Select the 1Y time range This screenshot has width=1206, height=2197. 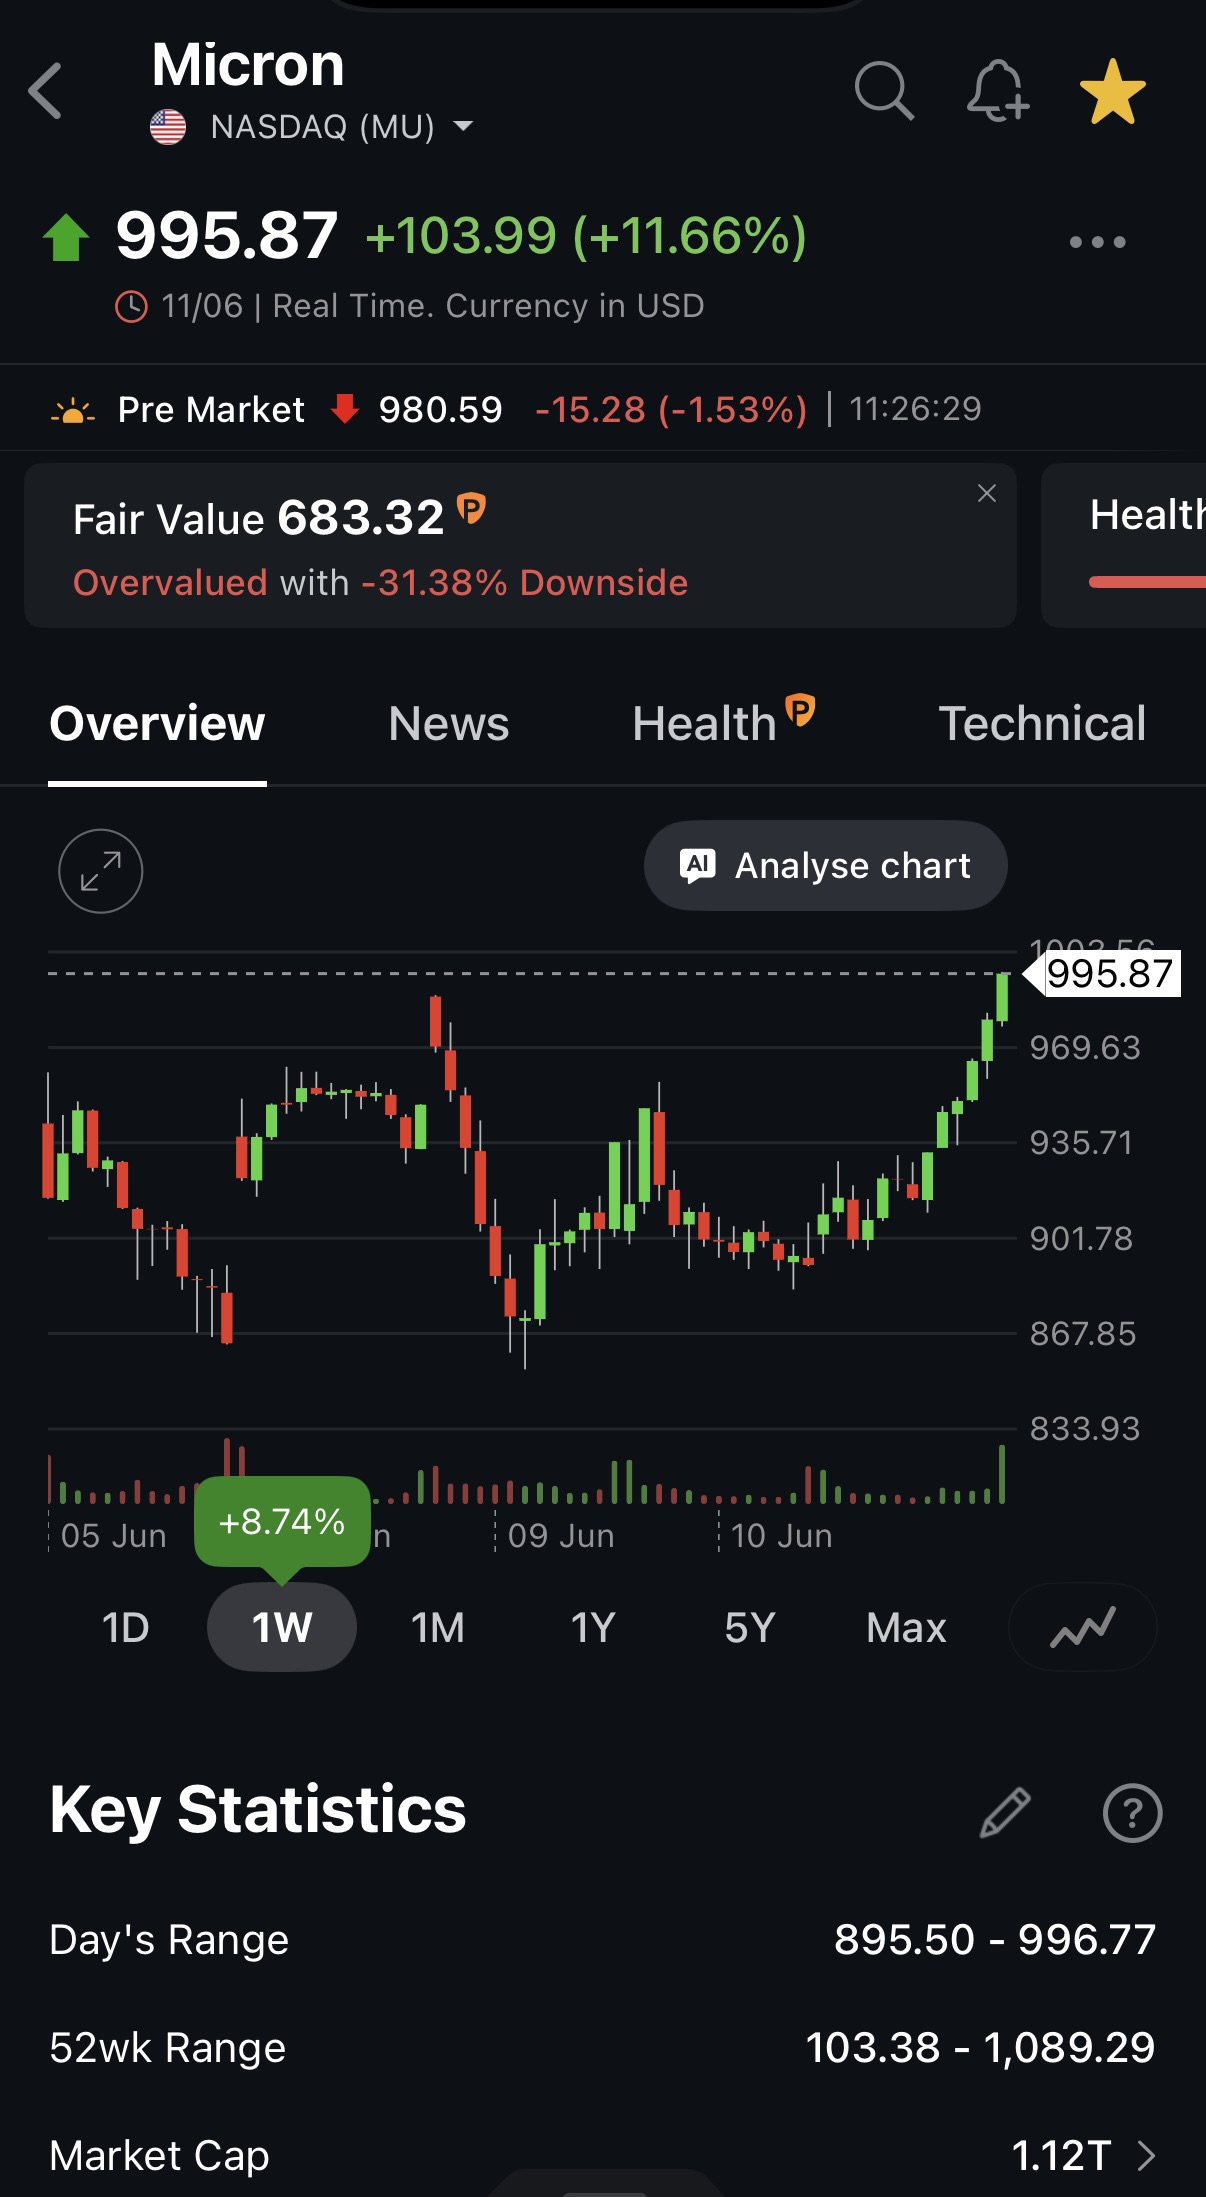pyautogui.click(x=593, y=1628)
